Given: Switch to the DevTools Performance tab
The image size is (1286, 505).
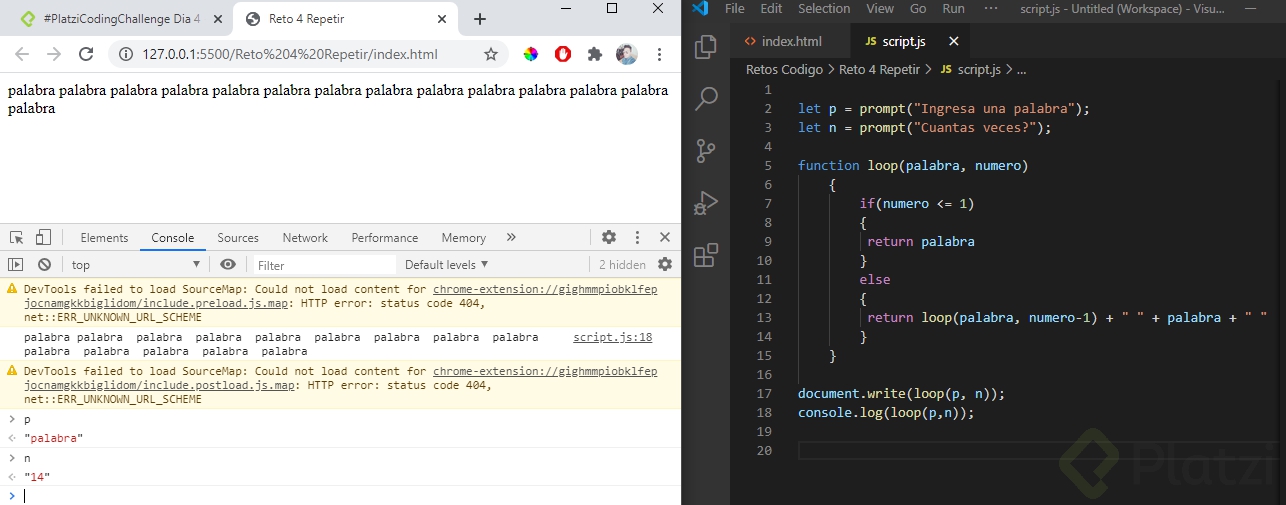Looking at the screenshot, I should 385,238.
